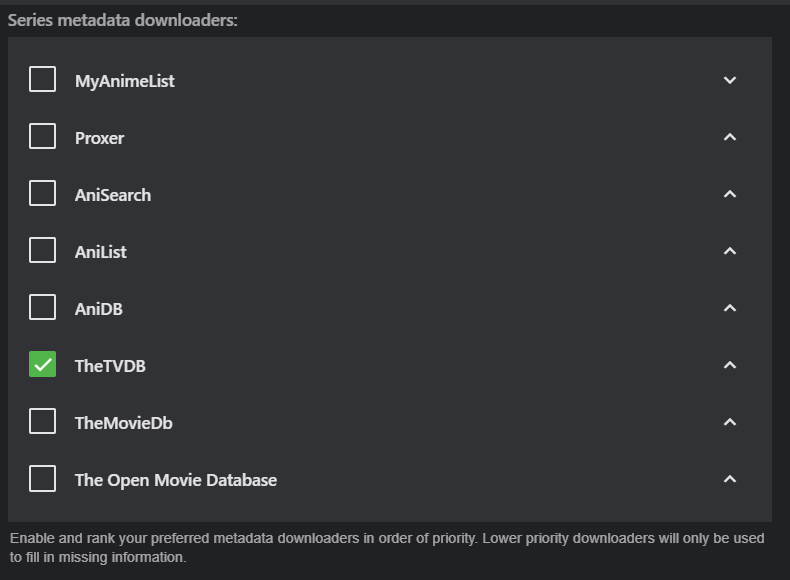This screenshot has height=580, width=790.
Task: Uncheck the TheTVDB downloader
Action: point(42,365)
